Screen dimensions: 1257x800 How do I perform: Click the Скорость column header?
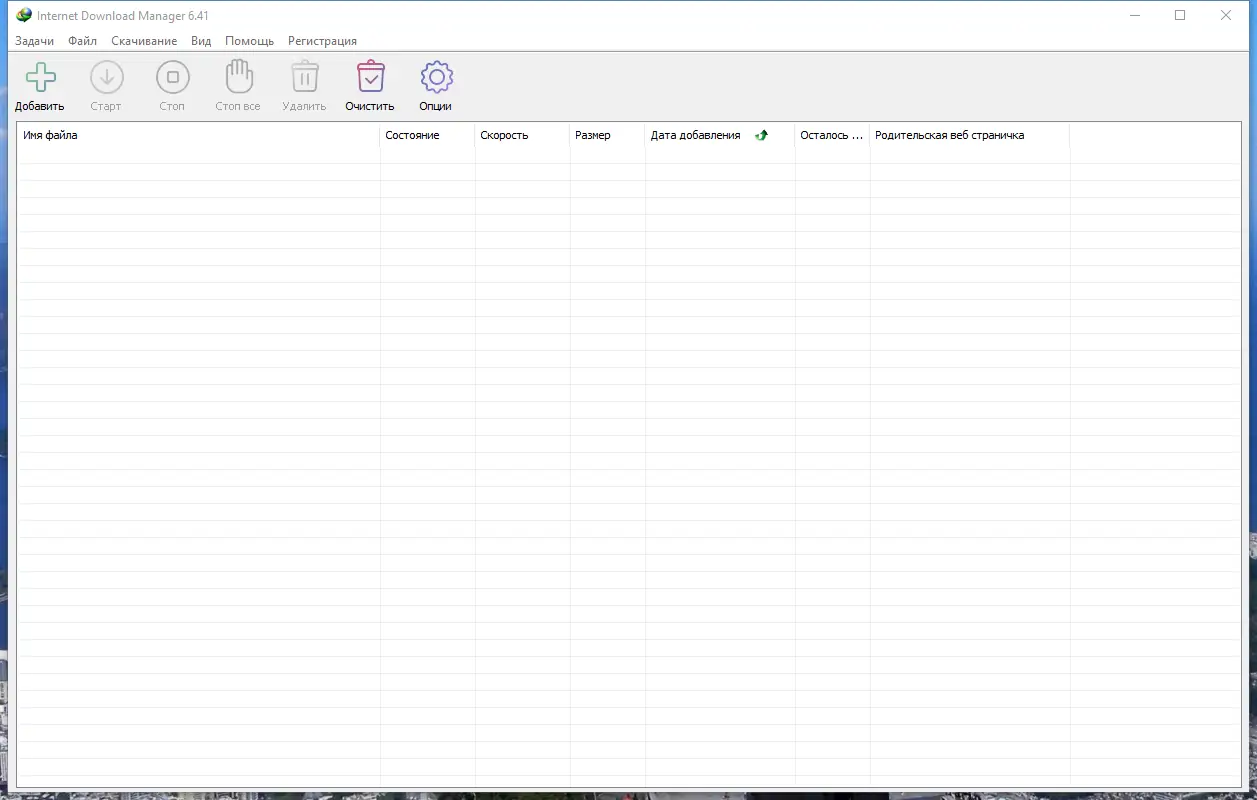click(504, 135)
